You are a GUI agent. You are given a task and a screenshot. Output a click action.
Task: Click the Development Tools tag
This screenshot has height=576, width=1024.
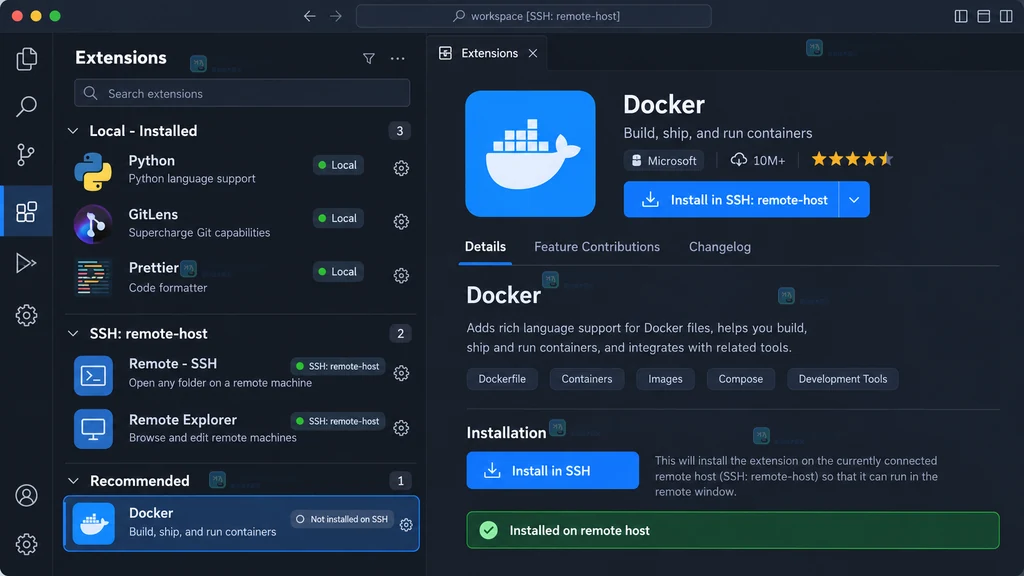(x=842, y=379)
